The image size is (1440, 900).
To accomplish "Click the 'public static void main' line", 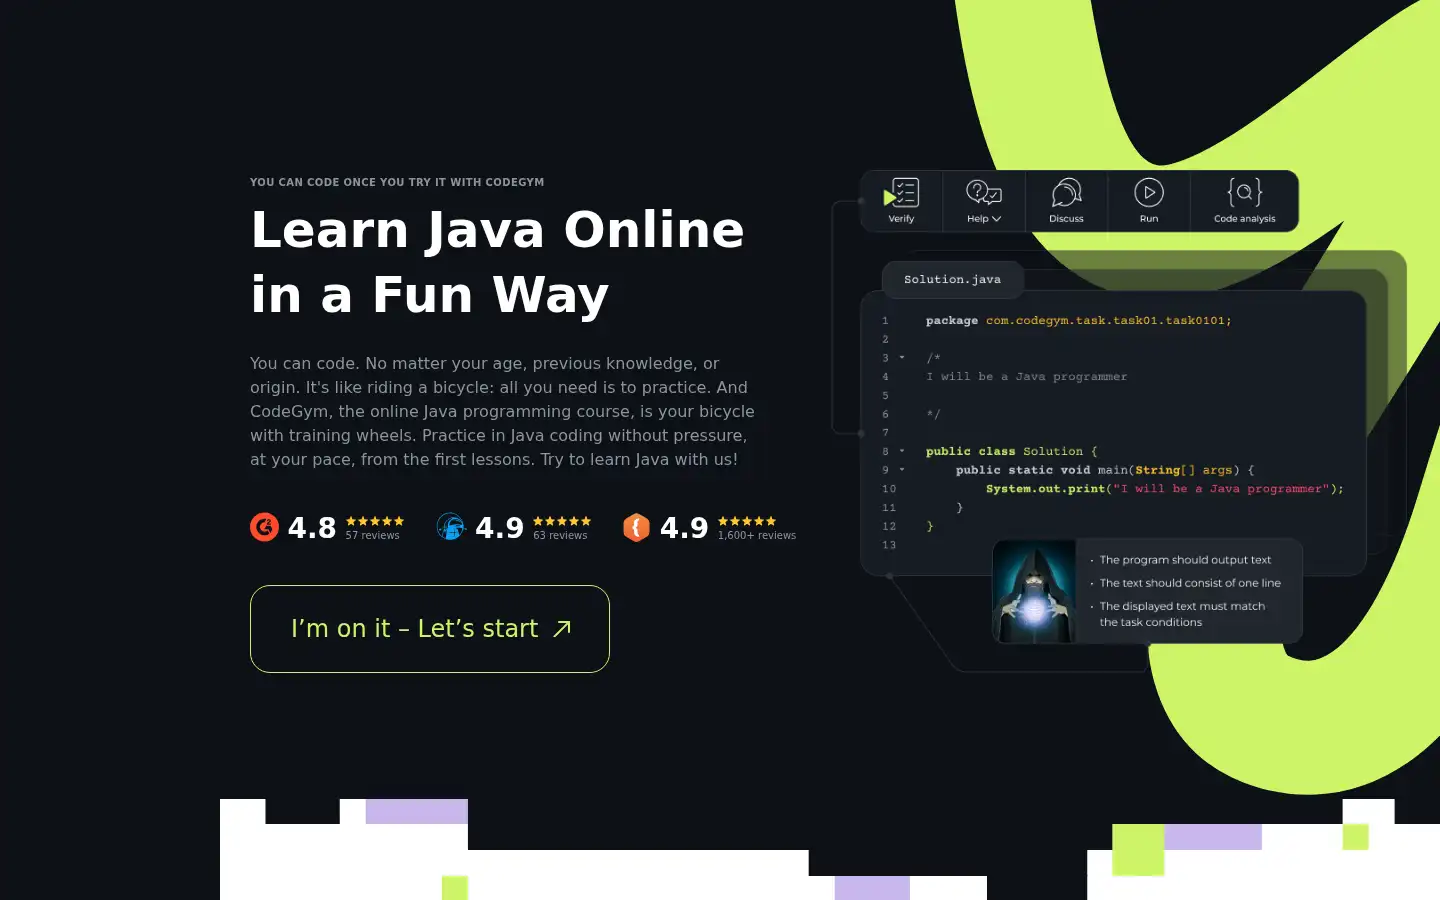I will click(1104, 470).
